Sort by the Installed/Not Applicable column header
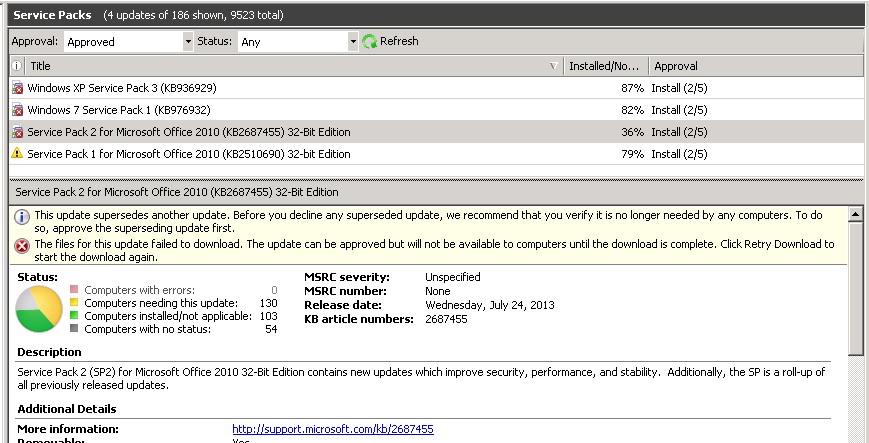 (603, 66)
